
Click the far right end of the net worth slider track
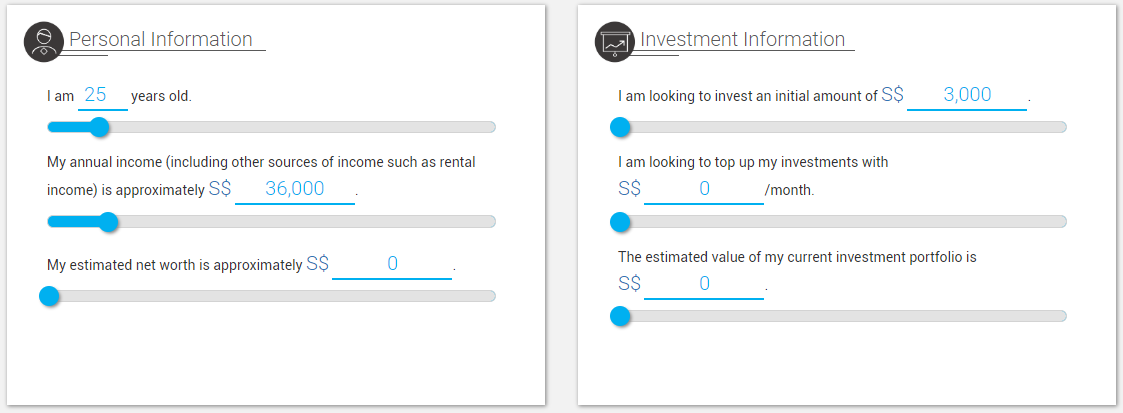[x=490, y=296]
